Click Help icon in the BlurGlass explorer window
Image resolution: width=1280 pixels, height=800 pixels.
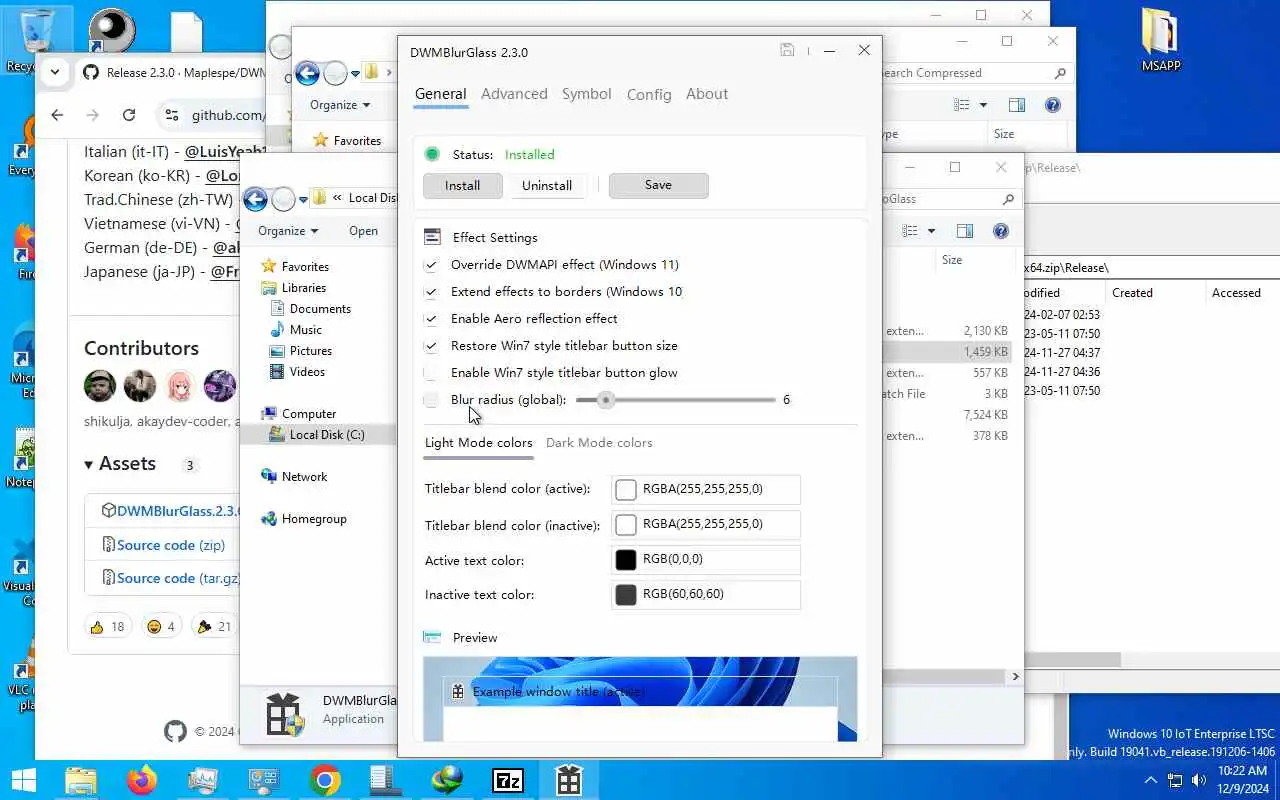pos(1000,231)
